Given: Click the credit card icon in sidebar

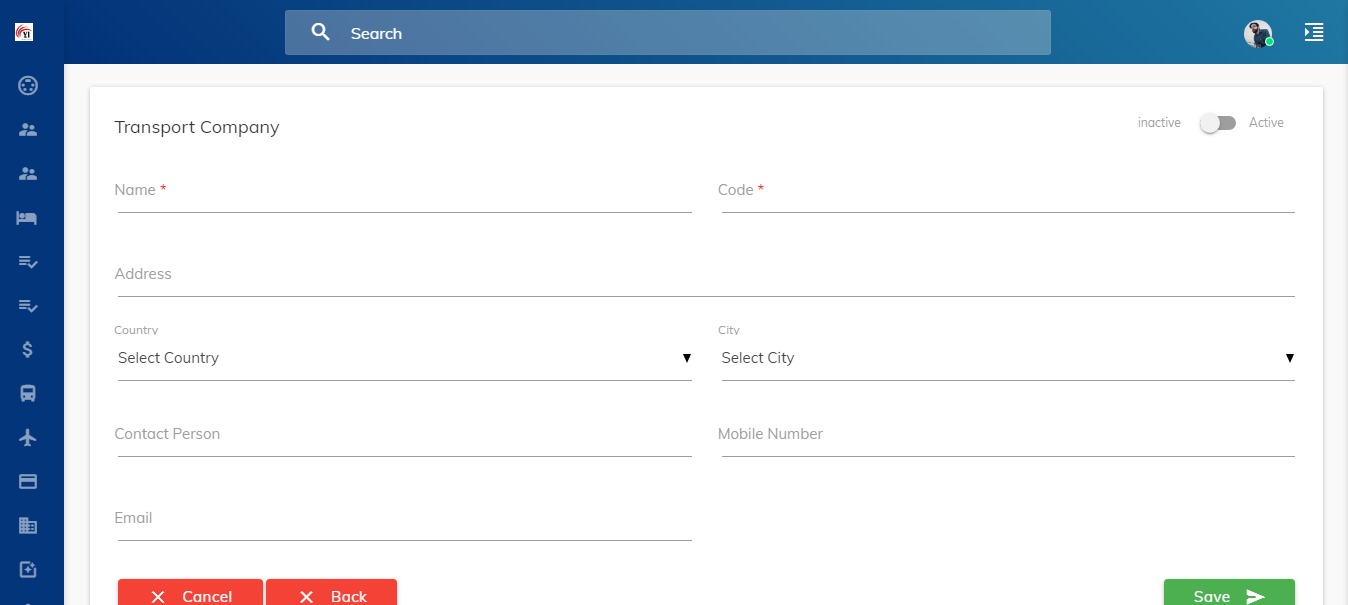Looking at the screenshot, I should pos(28,482).
